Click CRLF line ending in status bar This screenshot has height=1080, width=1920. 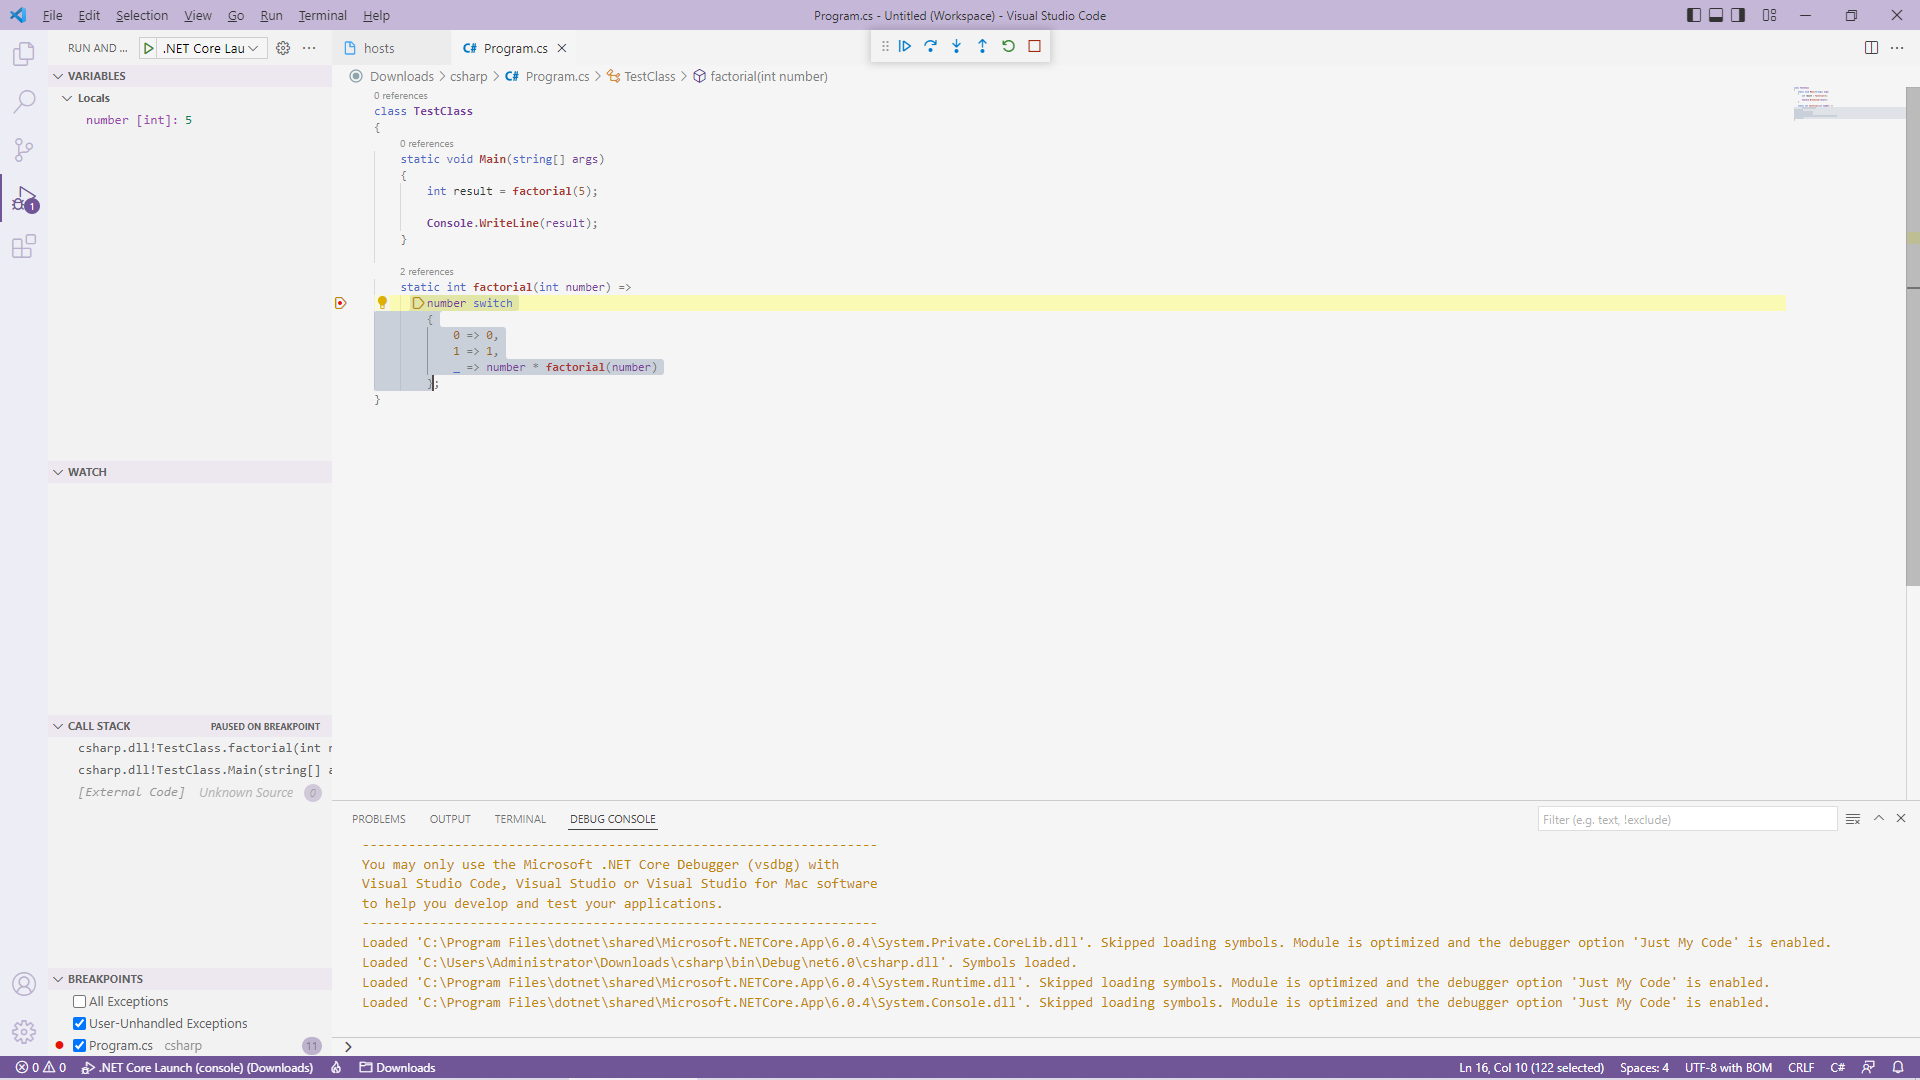tap(1800, 1067)
